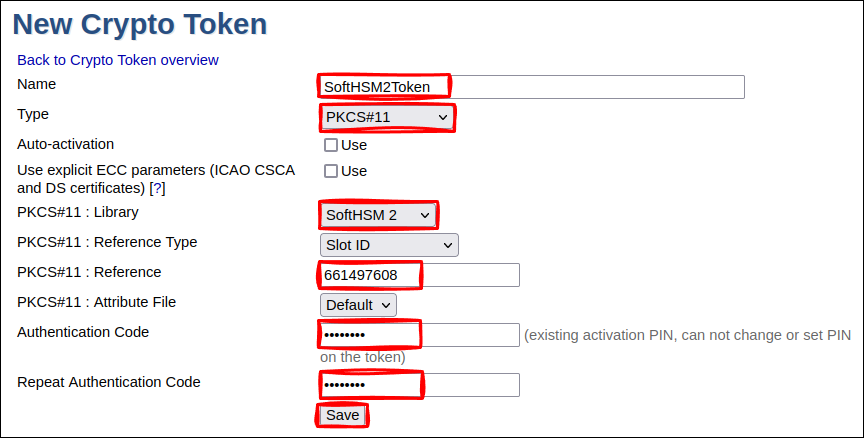Focus the Name text field

point(532,87)
